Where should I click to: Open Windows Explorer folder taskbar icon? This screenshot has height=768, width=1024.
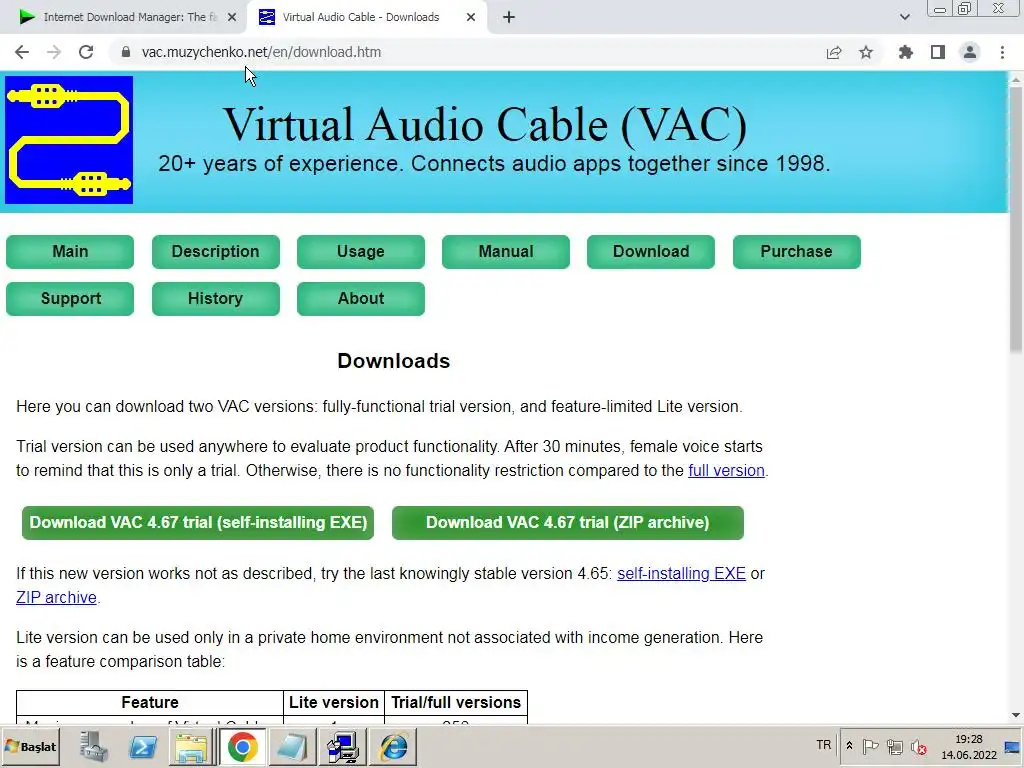tap(191, 746)
